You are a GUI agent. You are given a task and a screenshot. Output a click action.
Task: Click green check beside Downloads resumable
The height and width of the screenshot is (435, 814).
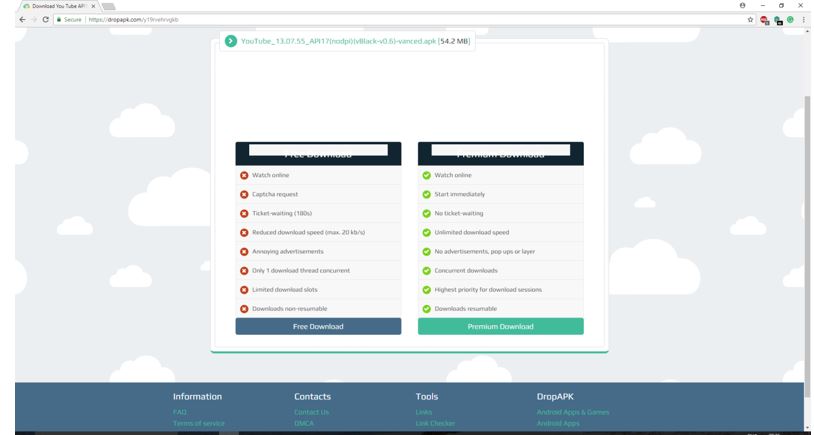point(426,309)
